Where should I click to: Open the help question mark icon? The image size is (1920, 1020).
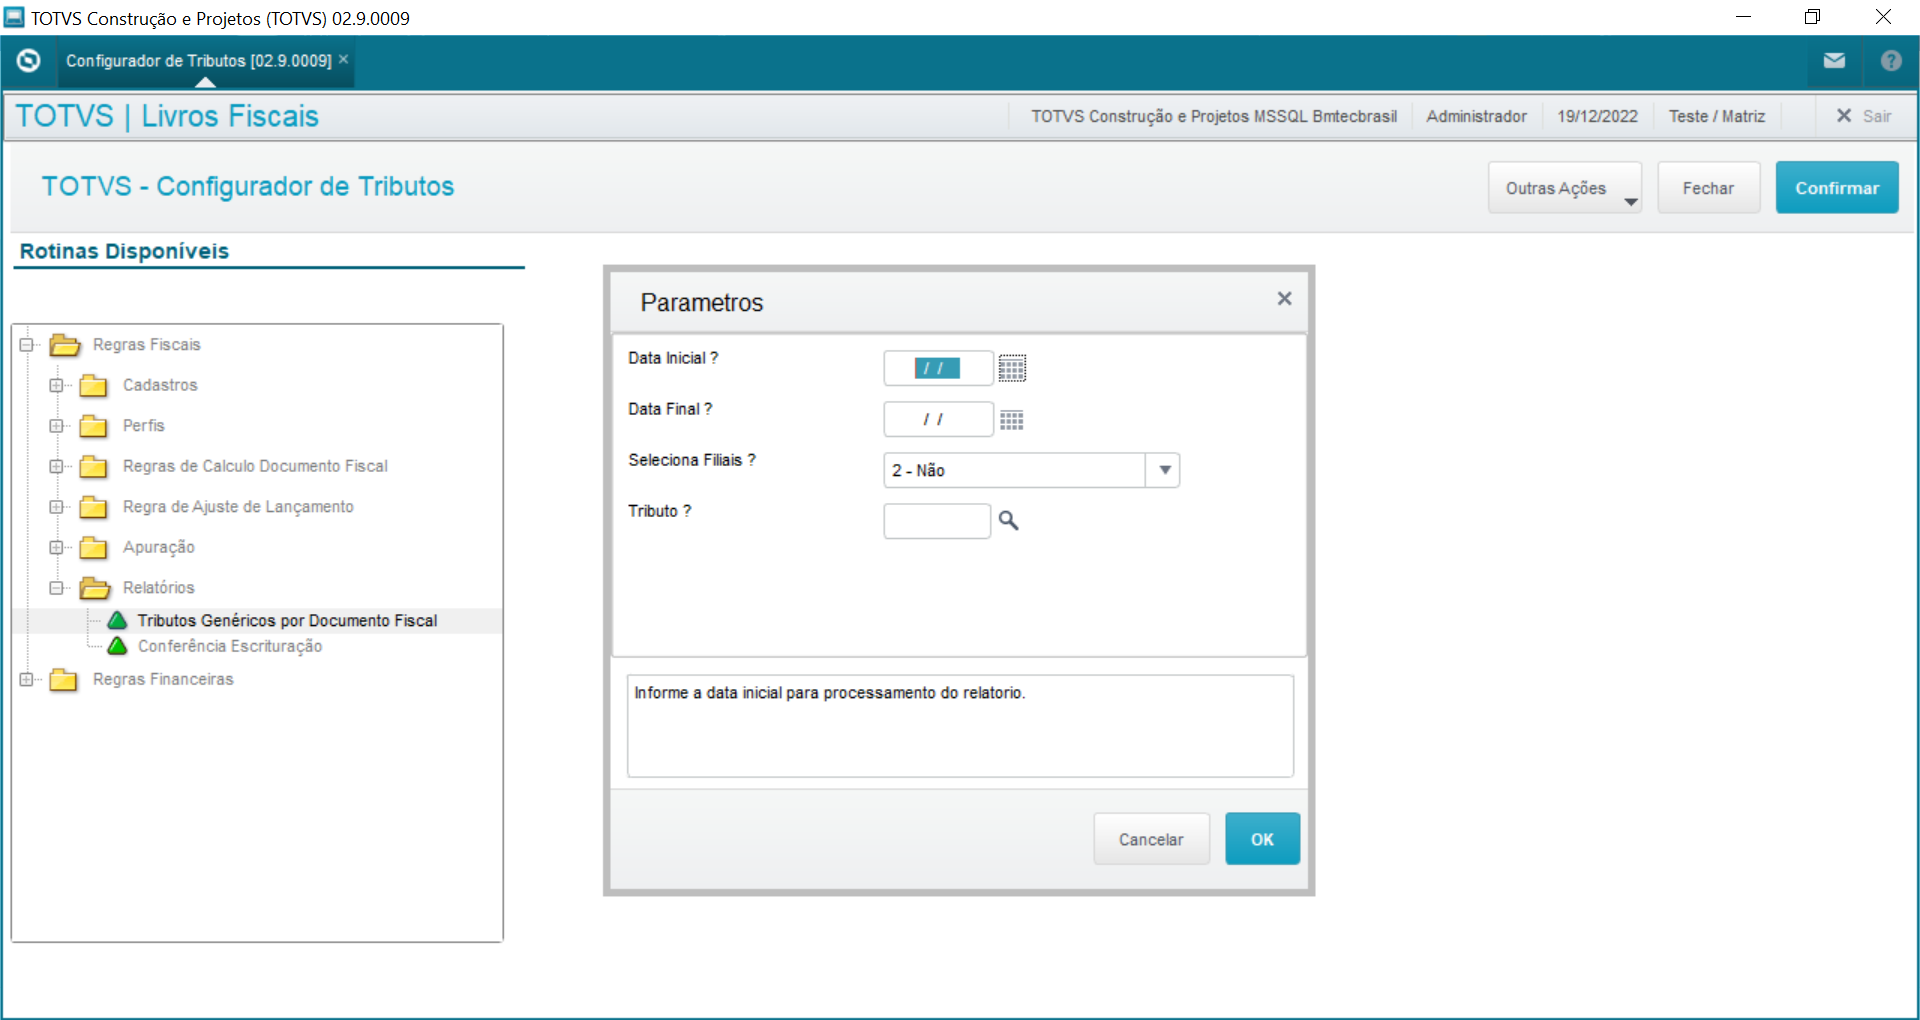[x=1891, y=61]
